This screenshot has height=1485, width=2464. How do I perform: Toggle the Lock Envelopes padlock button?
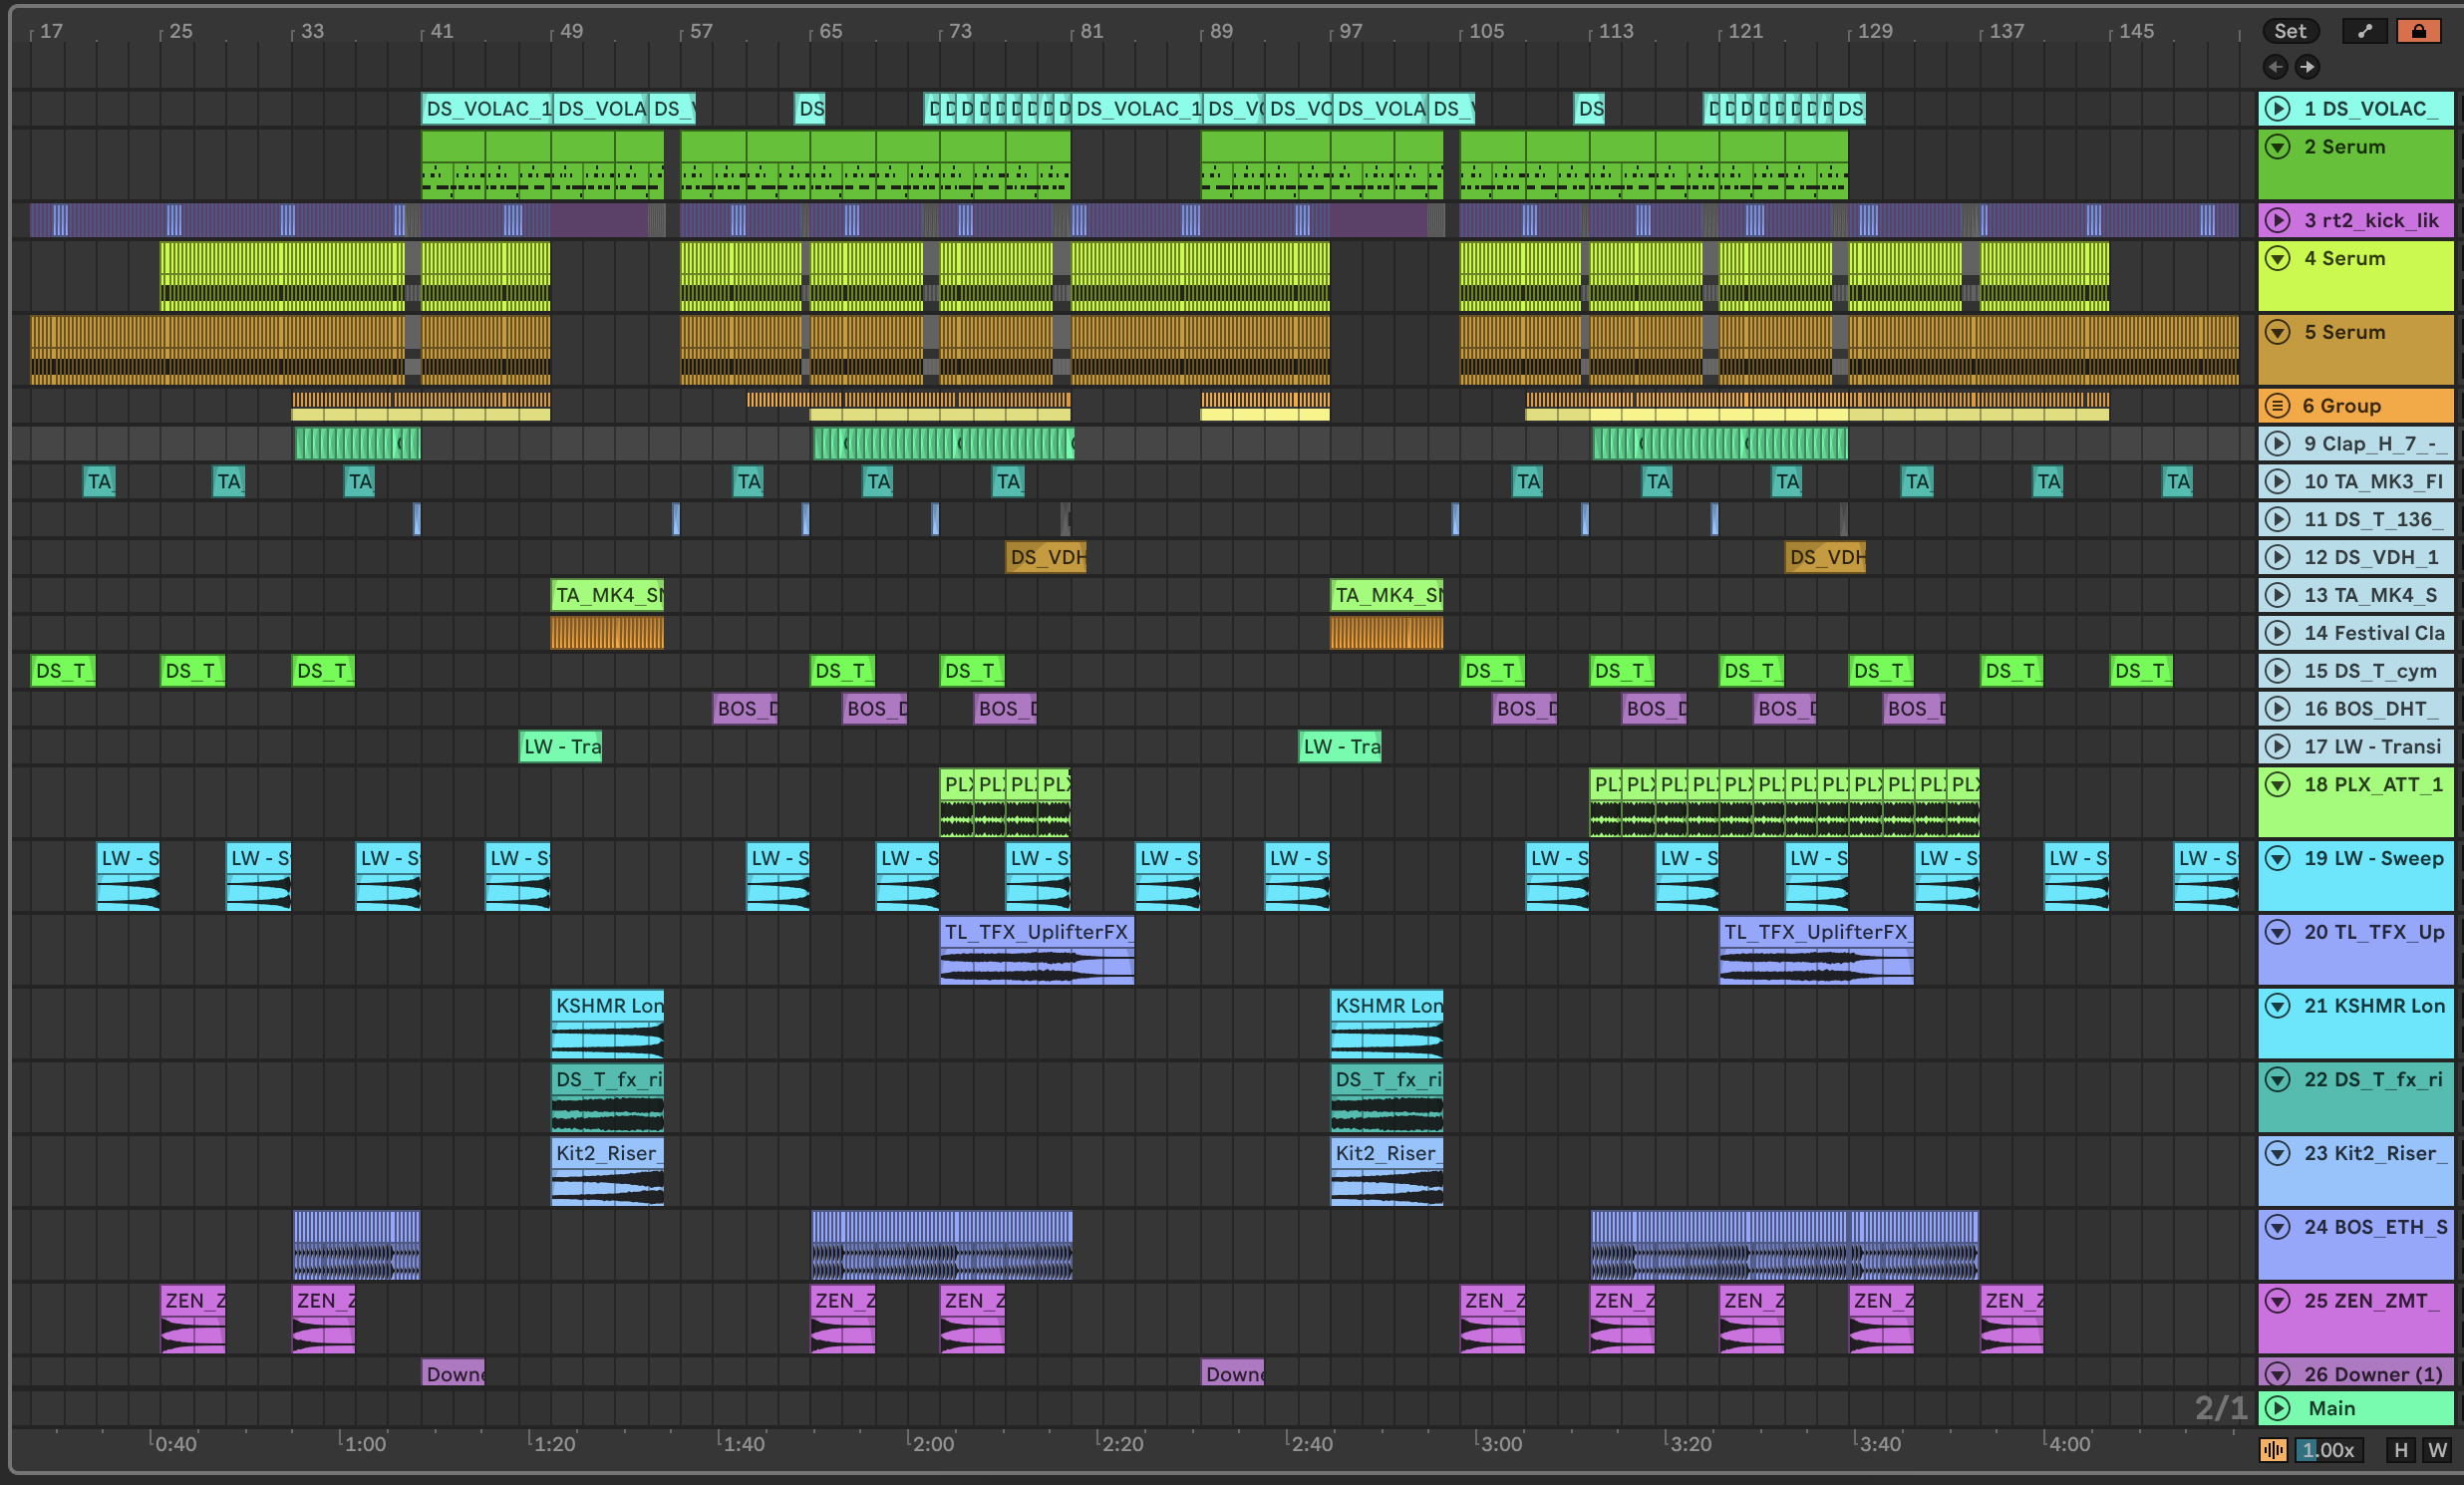click(x=2418, y=31)
